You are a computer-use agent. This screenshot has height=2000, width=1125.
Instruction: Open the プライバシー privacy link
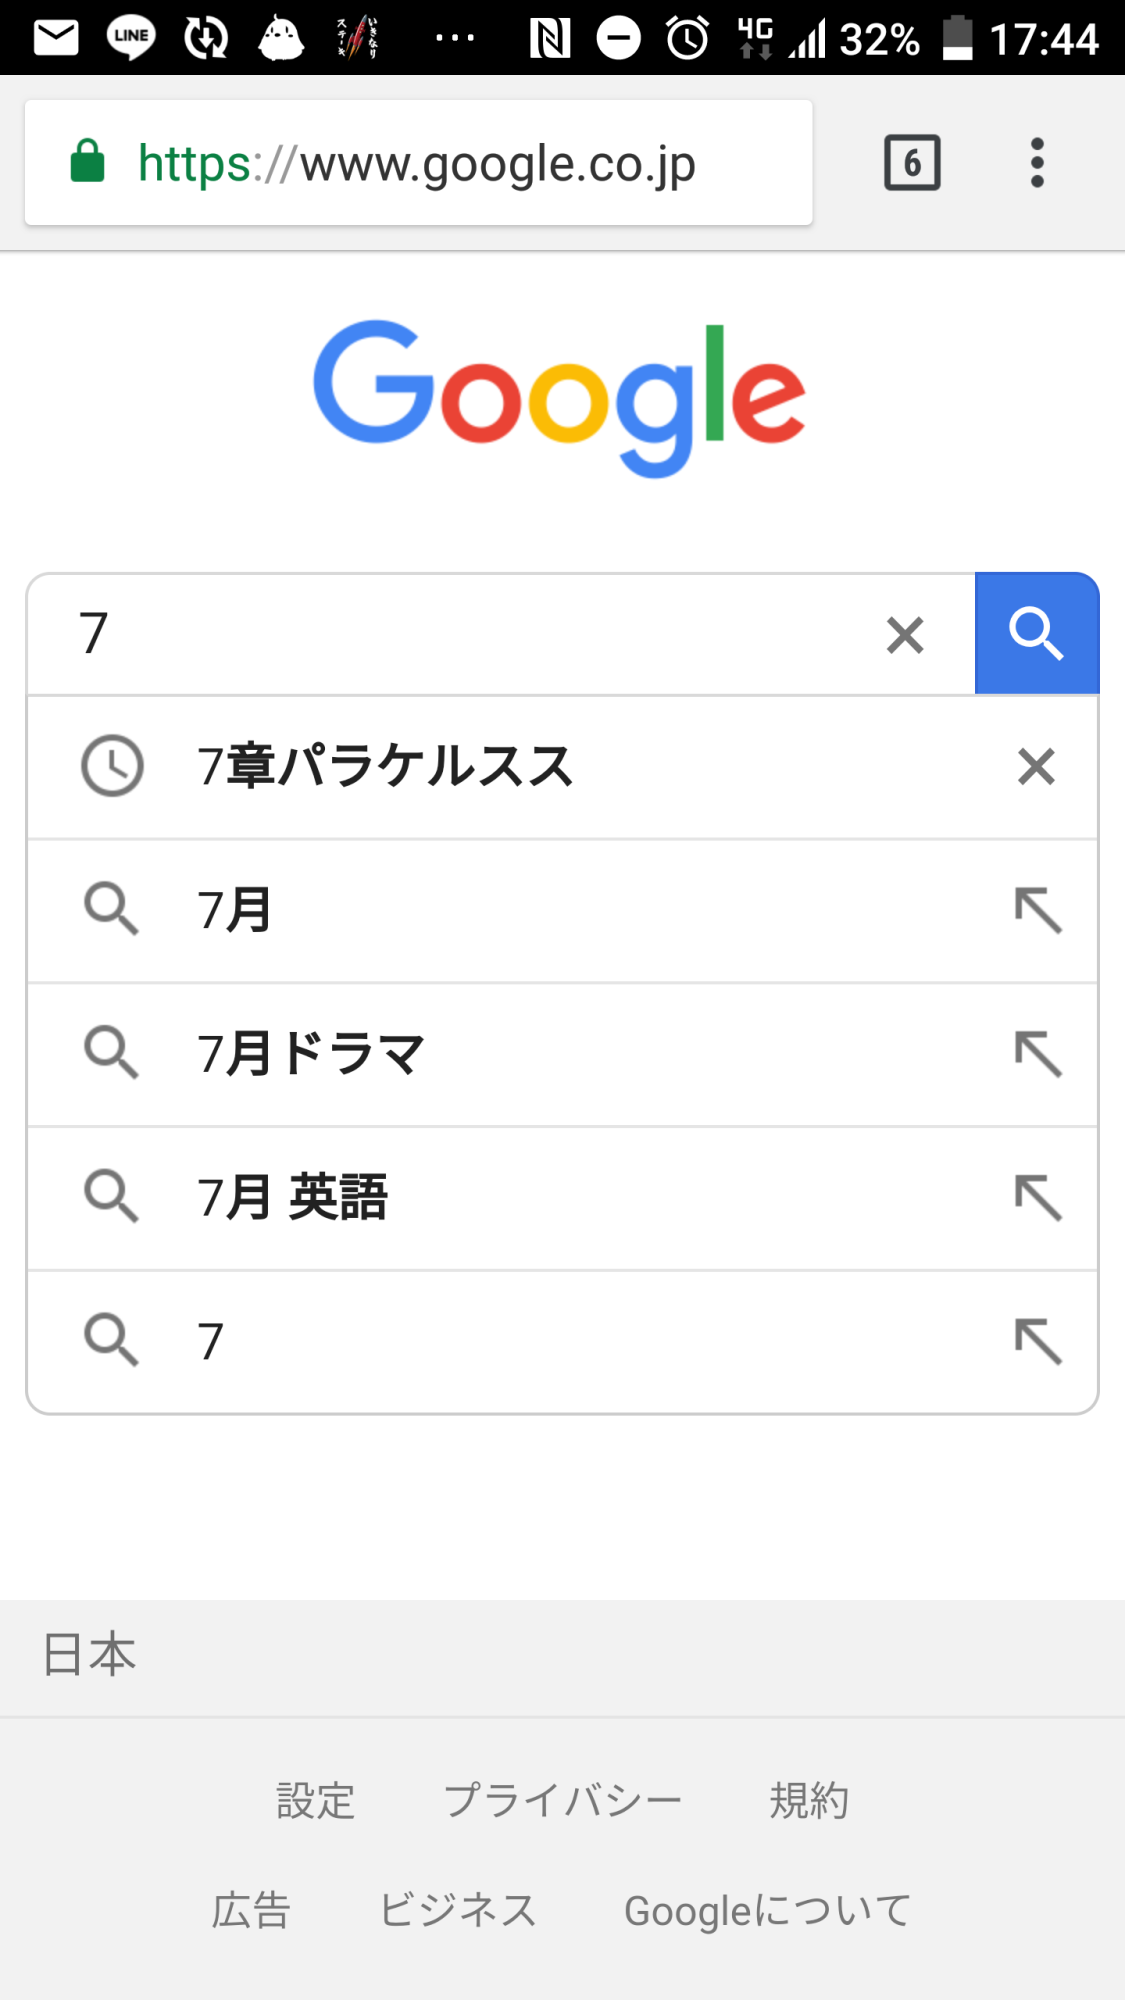[562, 1801]
